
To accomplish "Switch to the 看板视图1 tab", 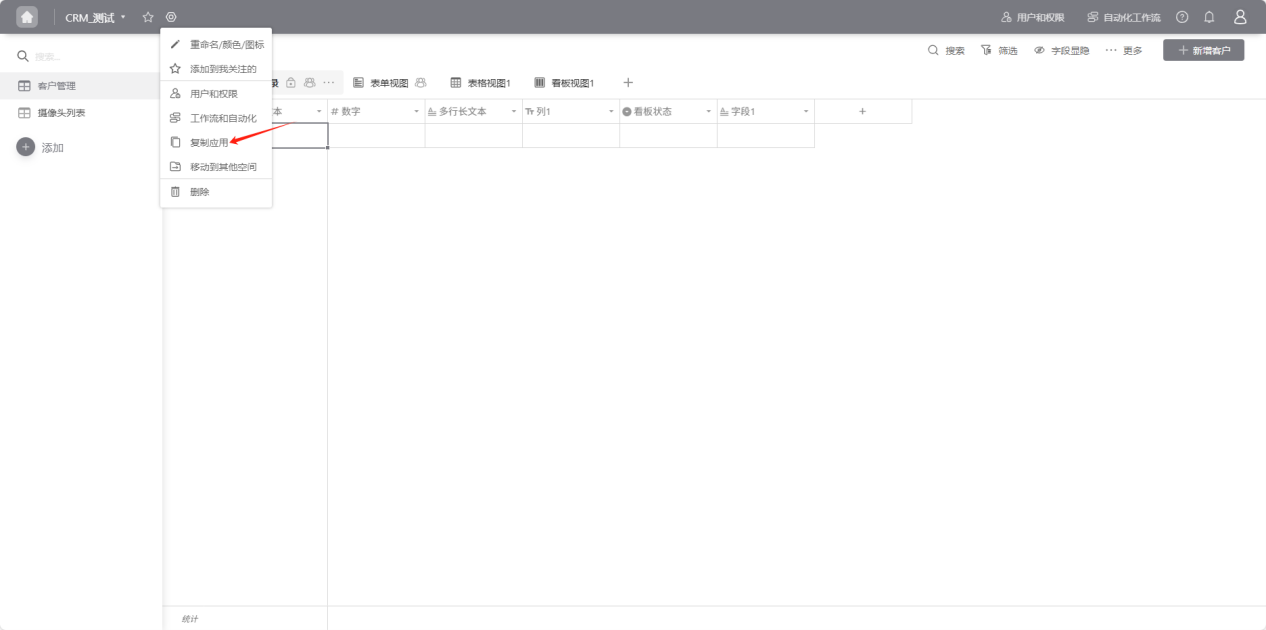I will tap(565, 83).
